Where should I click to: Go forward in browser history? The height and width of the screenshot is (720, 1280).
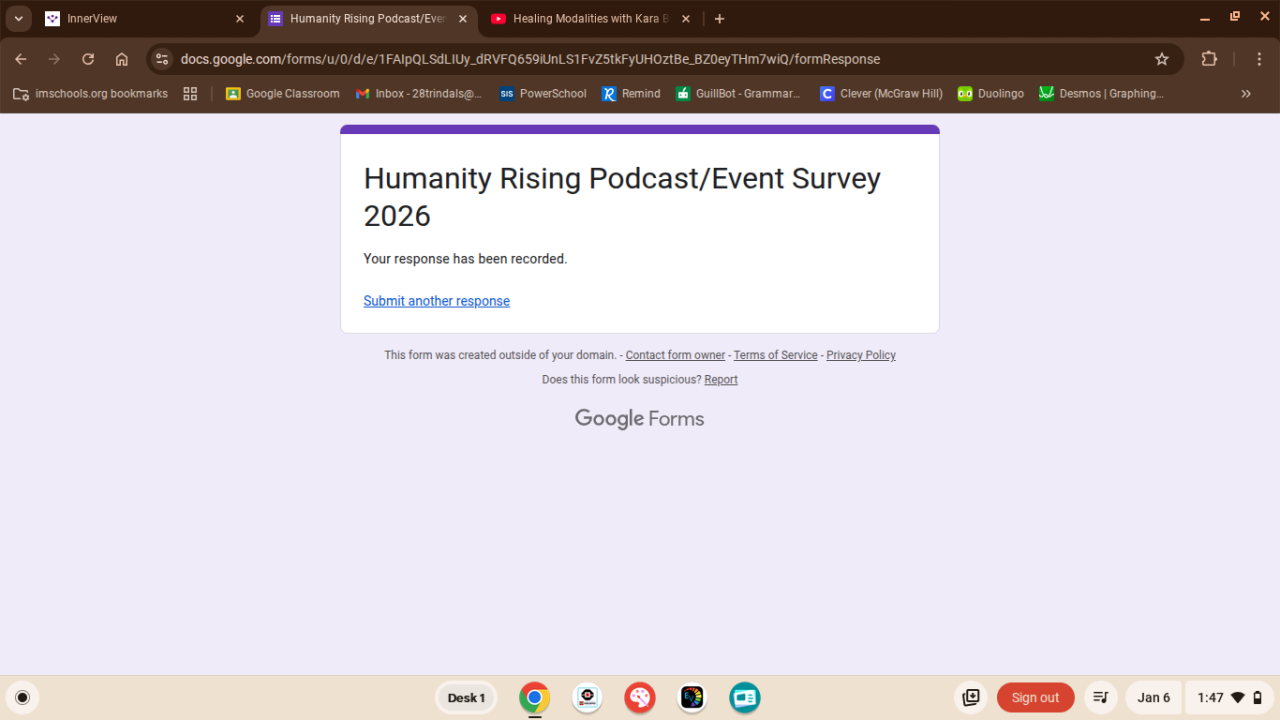(54, 59)
